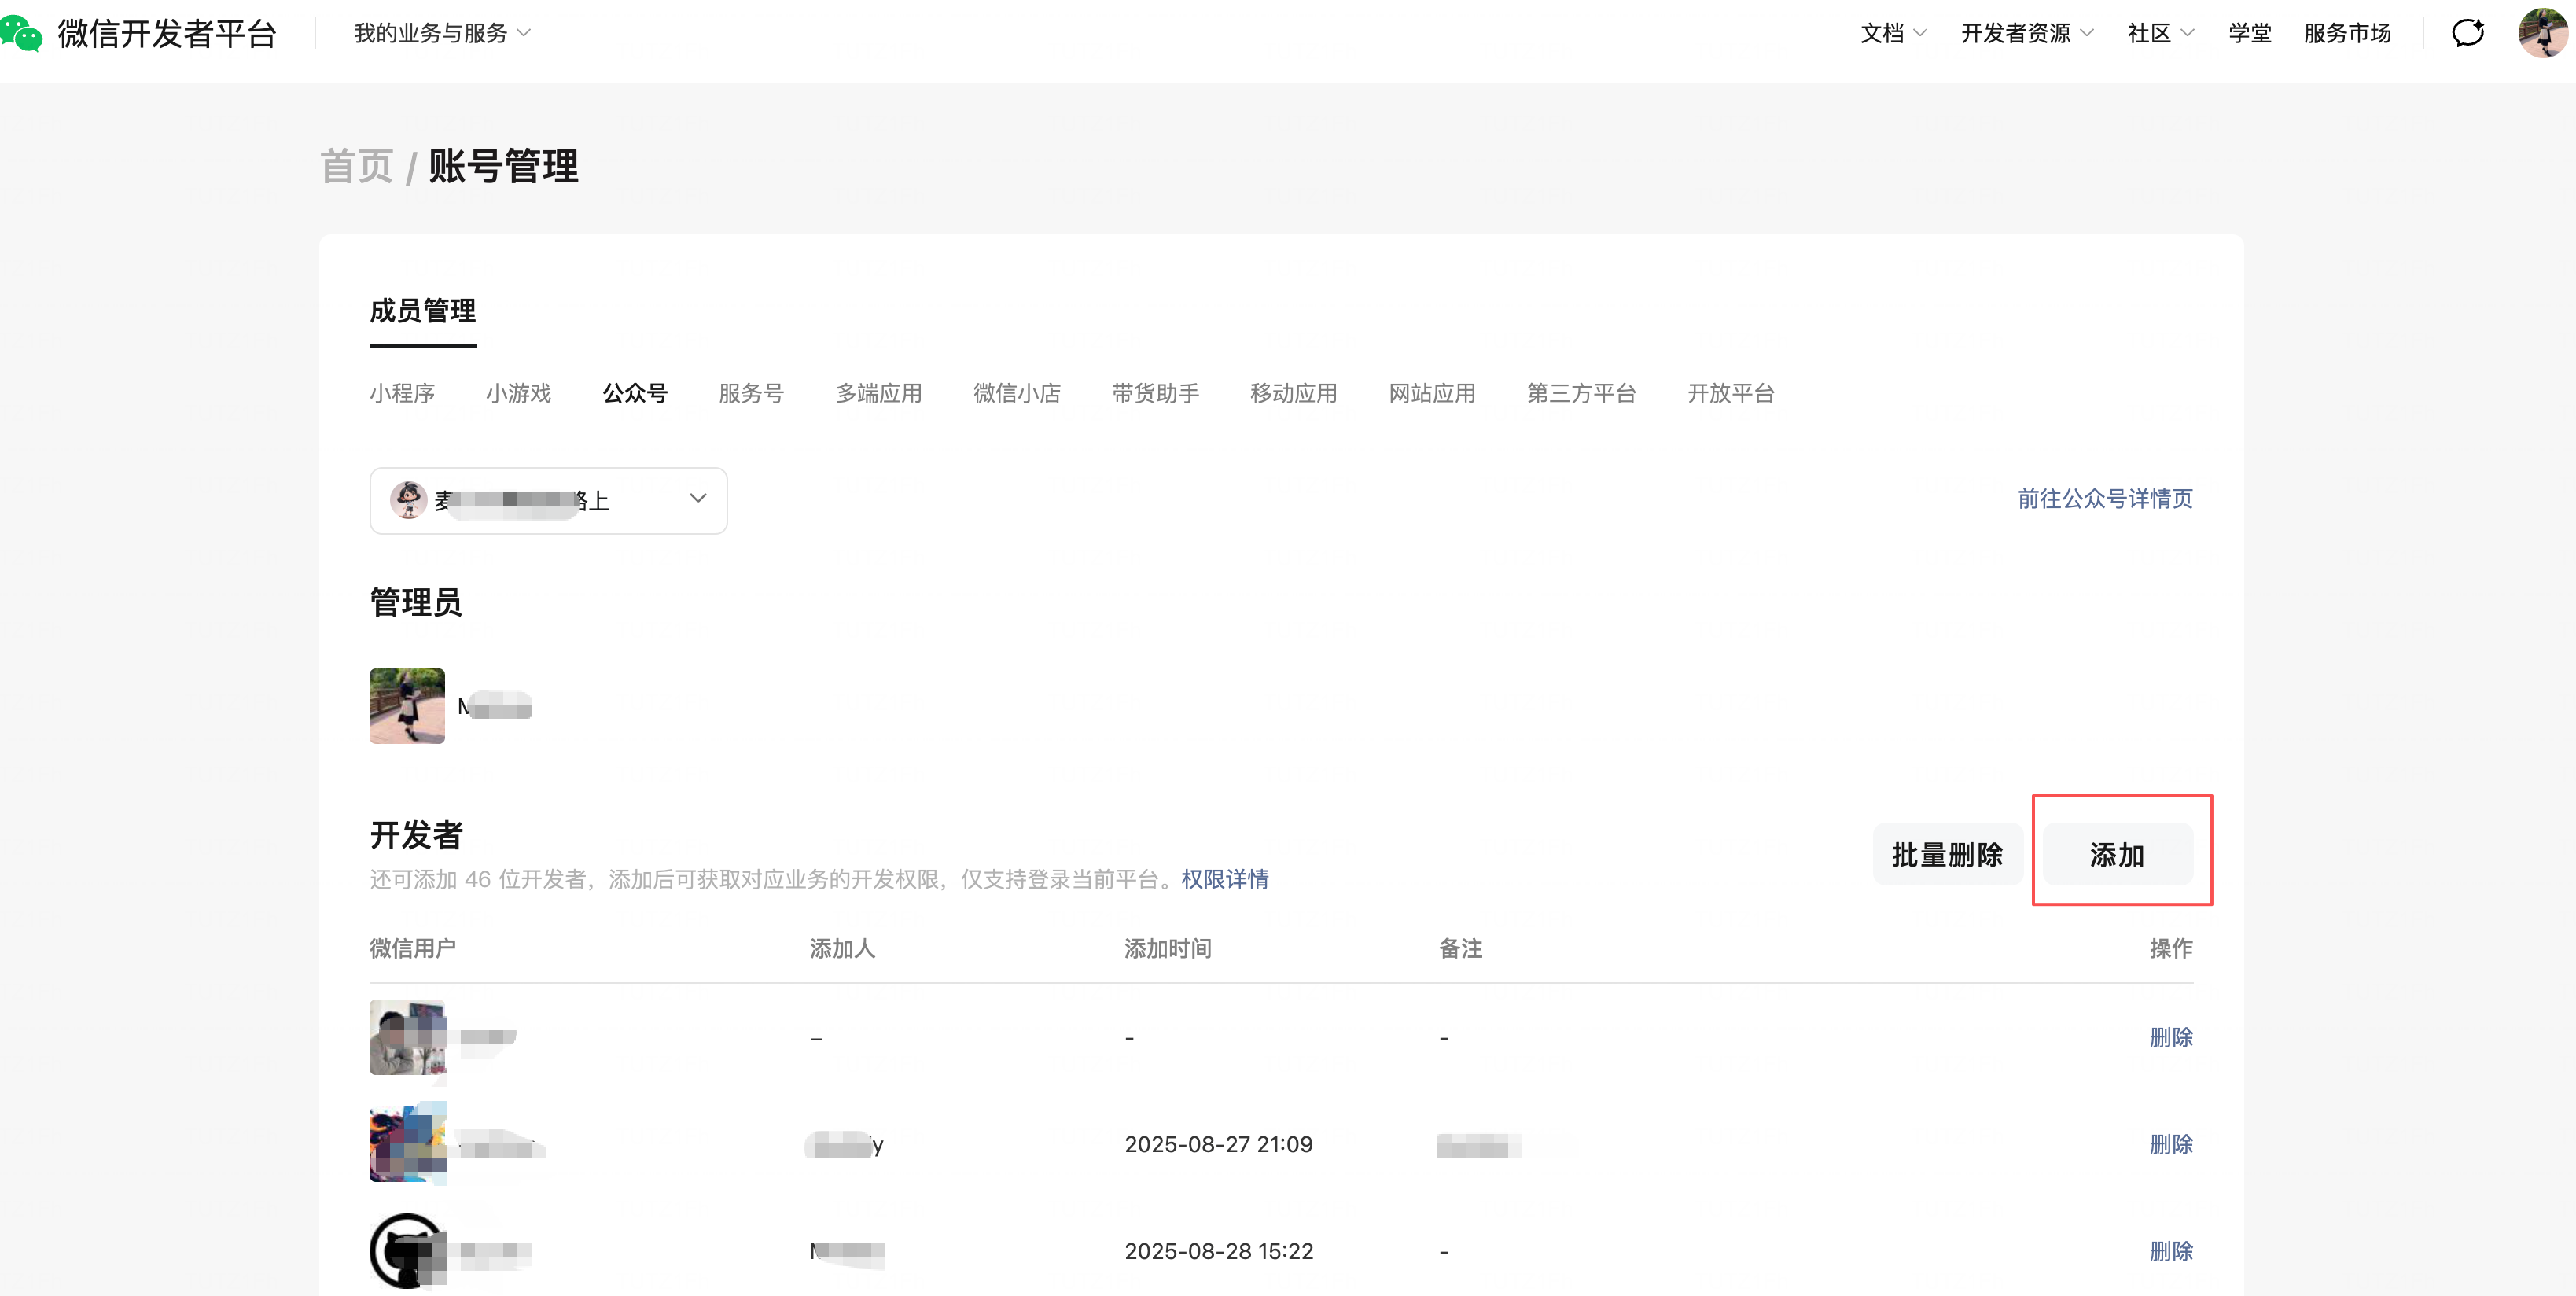The width and height of the screenshot is (2576, 1296).
Task: Click the black circular avatar in third row
Action: tap(407, 1250)
